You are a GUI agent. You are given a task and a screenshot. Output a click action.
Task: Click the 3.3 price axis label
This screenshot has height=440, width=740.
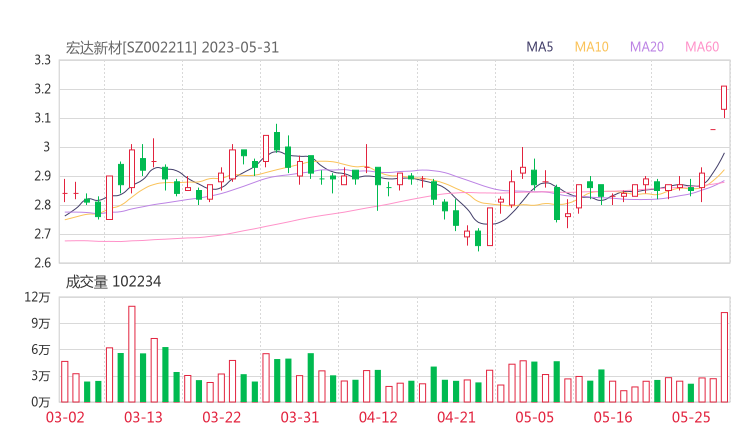pyautogui.click(x=42, y=60)
